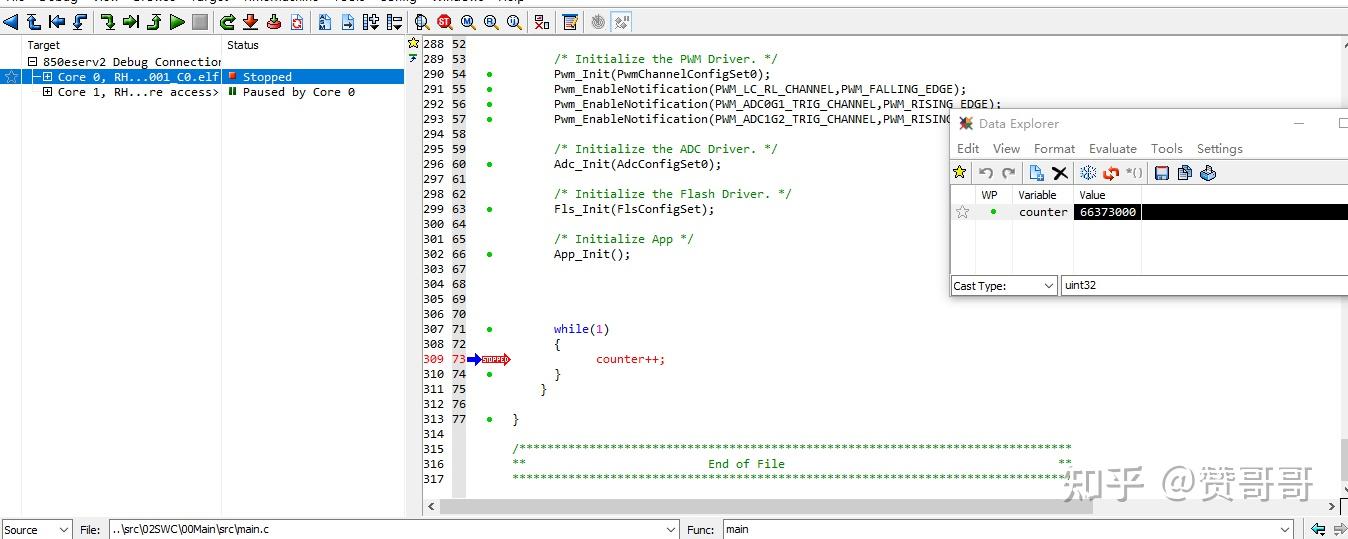Expand the Core 1 tree node
The width and height of the screenshot is (1348, 539).
47,92
